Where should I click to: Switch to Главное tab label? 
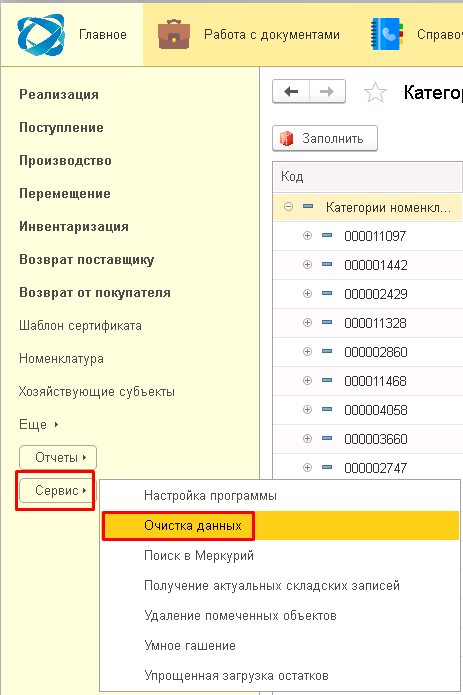[x=103, y=35]
